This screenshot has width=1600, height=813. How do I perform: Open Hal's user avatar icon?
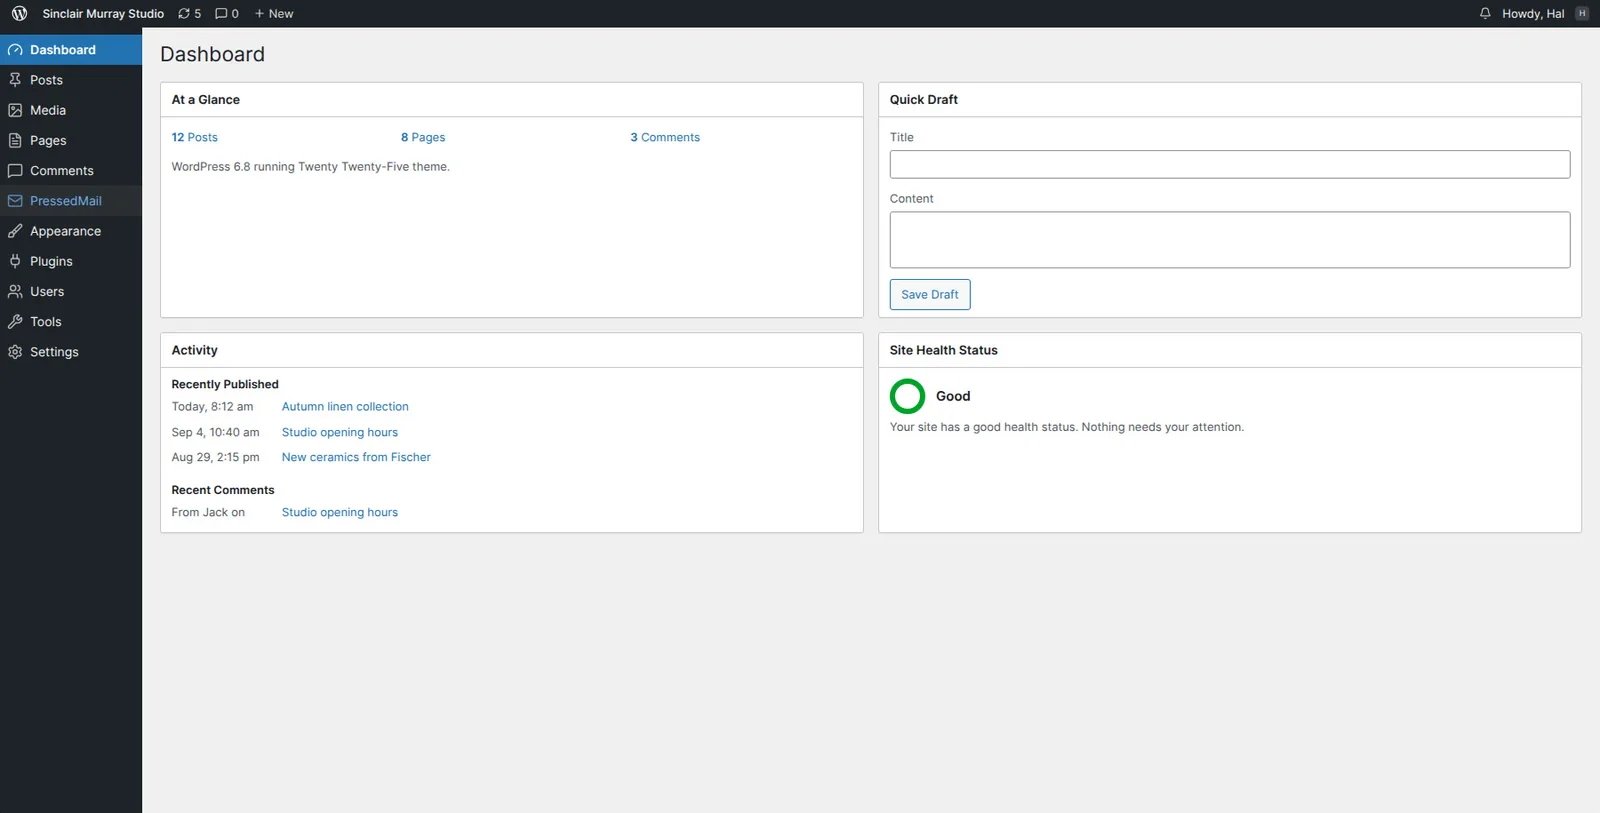point(1582,14)
